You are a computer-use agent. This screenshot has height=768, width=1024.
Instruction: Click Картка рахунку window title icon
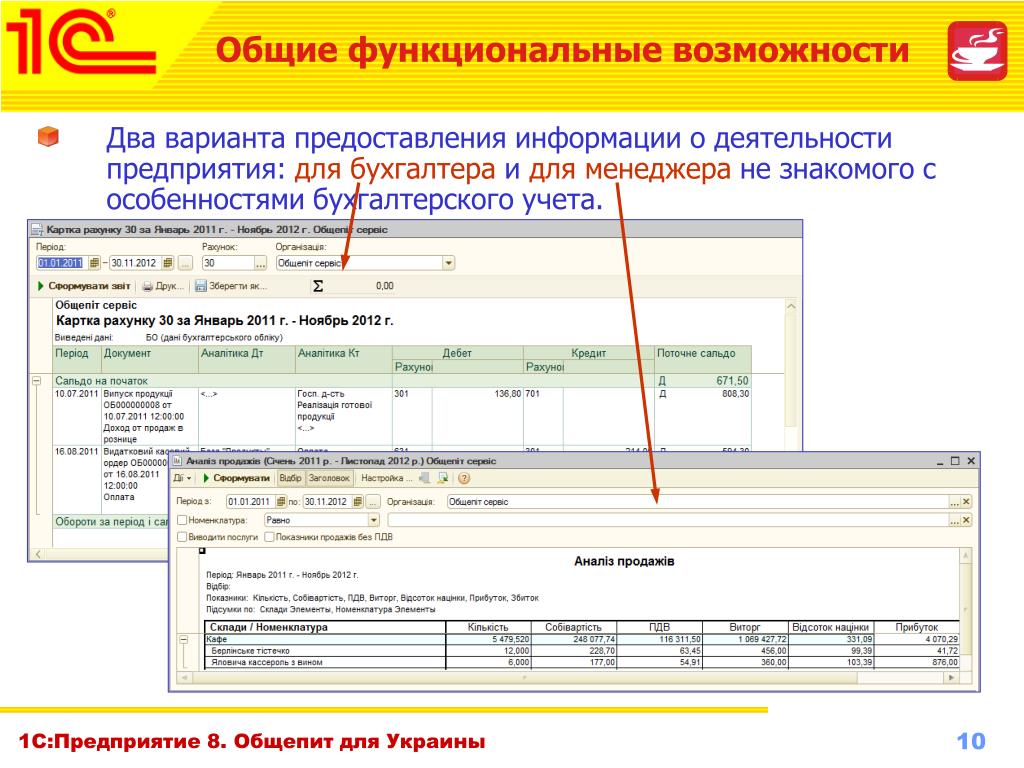37,229
